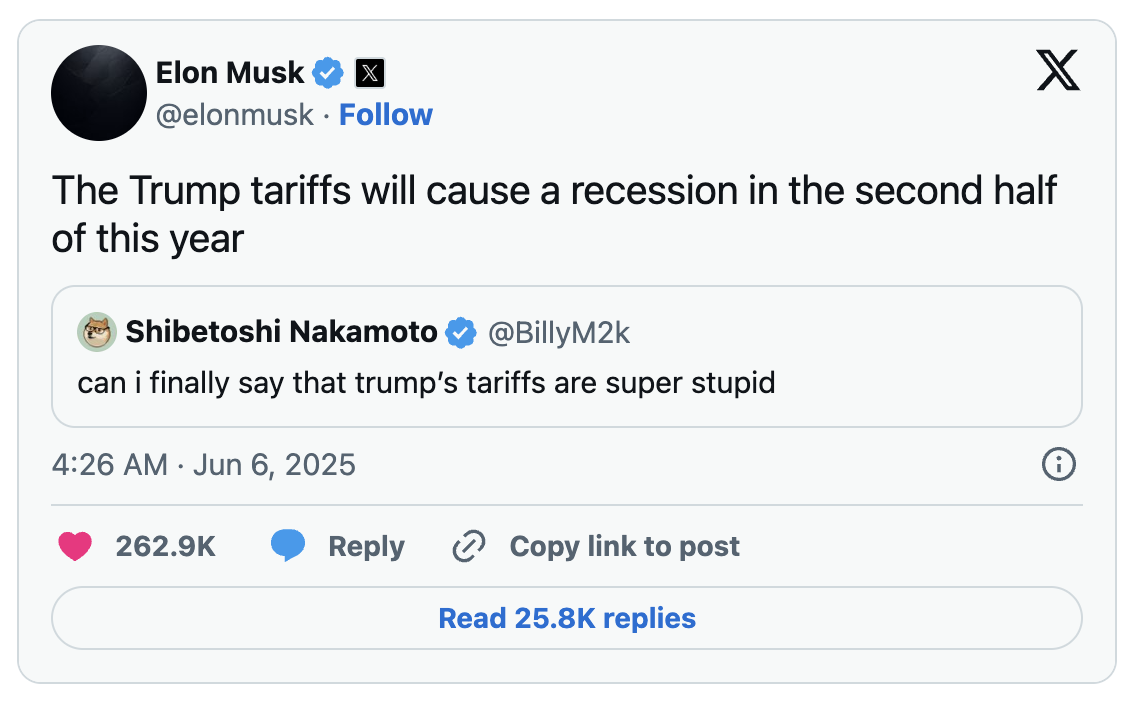Click the Shibetoshi Nakamoto name

(x=281, y=332)
